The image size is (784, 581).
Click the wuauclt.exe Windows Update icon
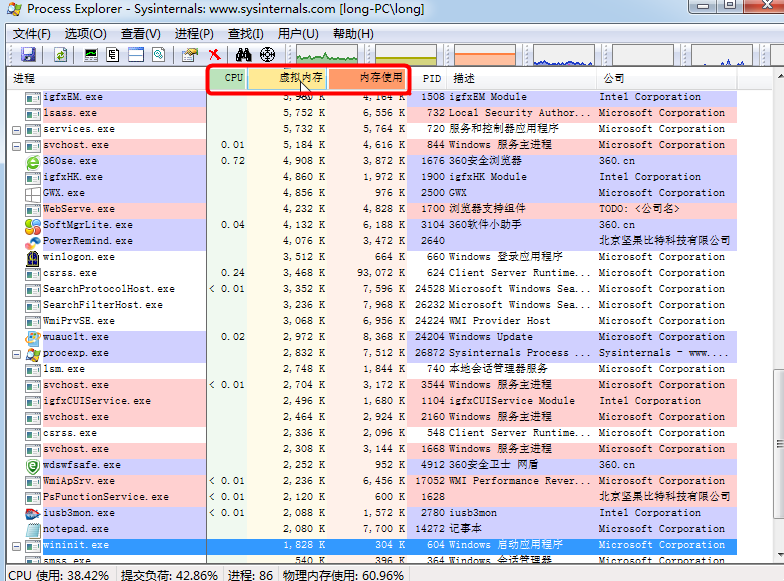click(x=33, y=338)
